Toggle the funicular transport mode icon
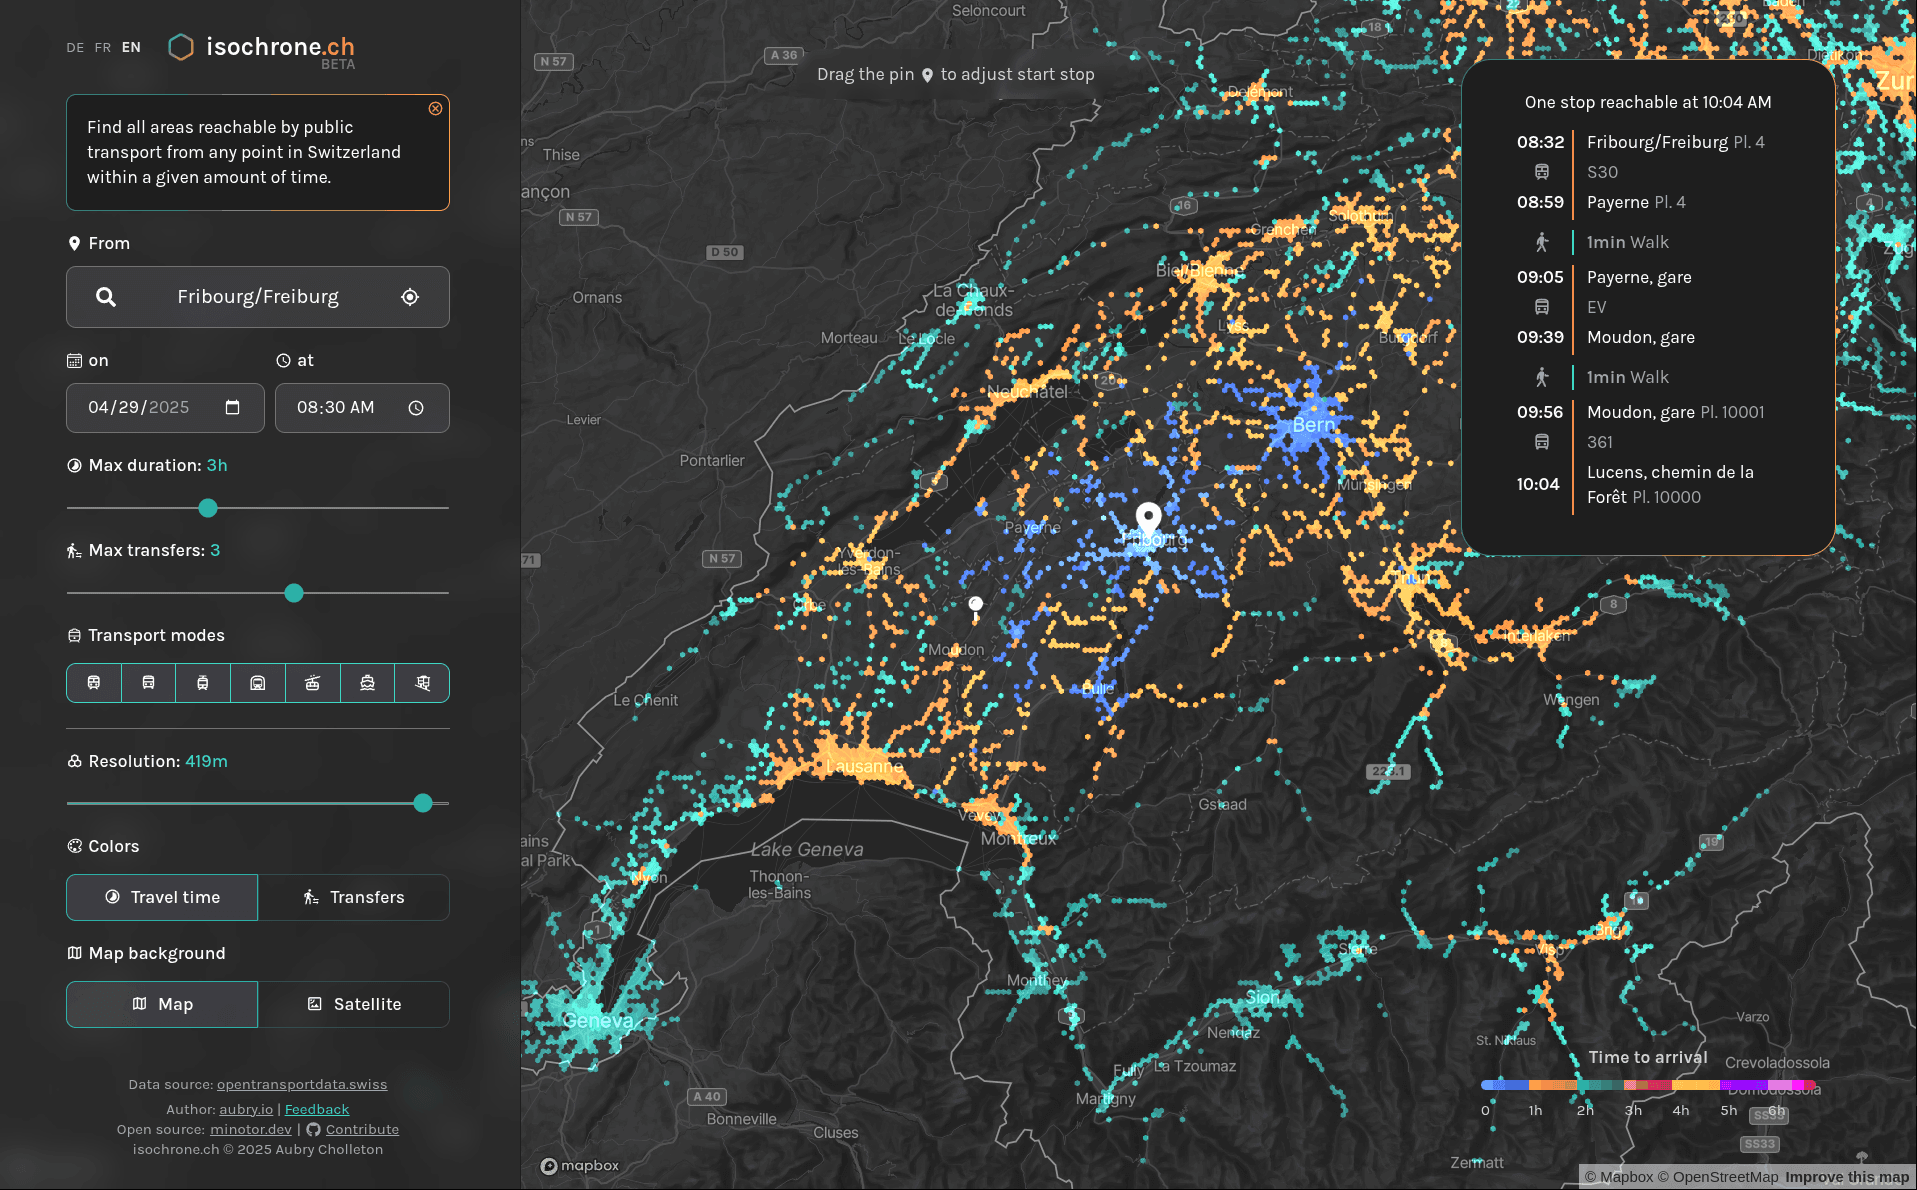The image size is (1917, 1190). click(x=422, y=683)
